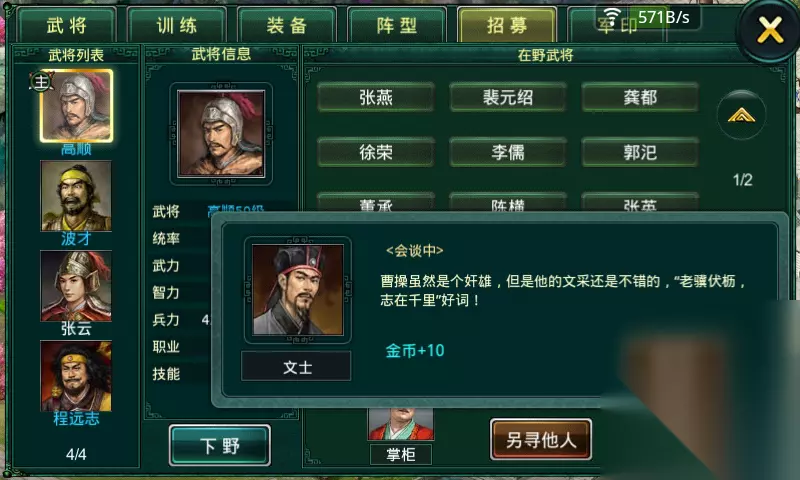Choose wandering general 裴元绍
This screenshot has height=480, width=800.
coord(508,97)
